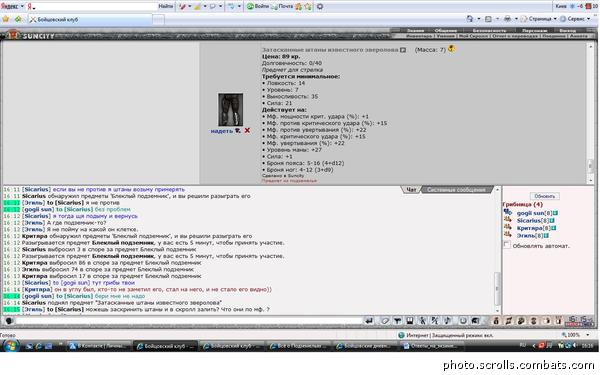Image resolution: width=600 pixels, height=375 pixels.
Task: Click the send message arrow icon in chat bar
Action: click(x=368, y=321)
